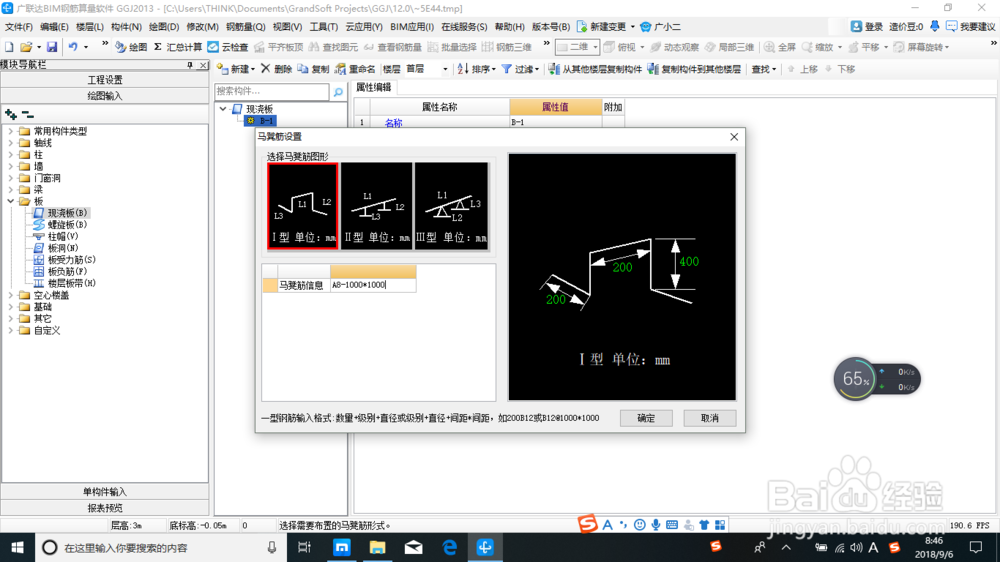The height and width of the screenshot is (562, 1000).
Task: Click the Save disk icon
Action: (52, 47)
